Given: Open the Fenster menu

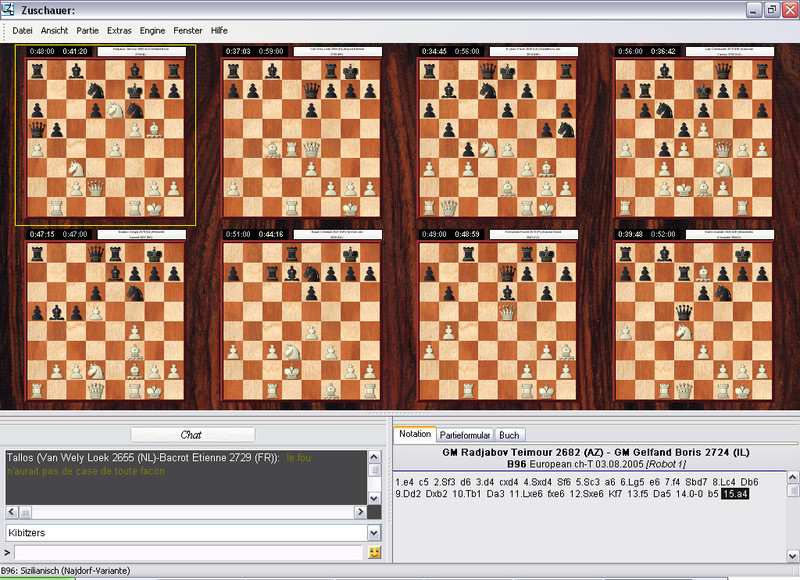Looking at the screenshot, I should click(187, 31).
